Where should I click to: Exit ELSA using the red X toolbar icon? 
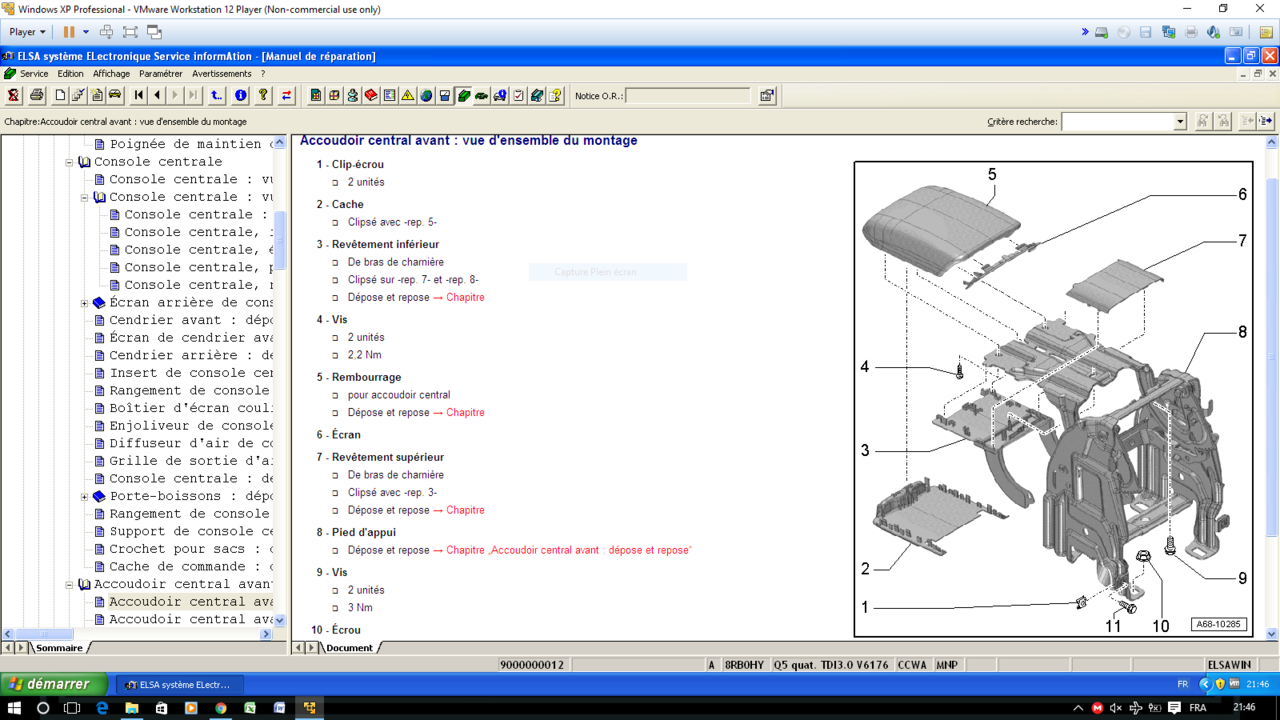click(14, 95)
